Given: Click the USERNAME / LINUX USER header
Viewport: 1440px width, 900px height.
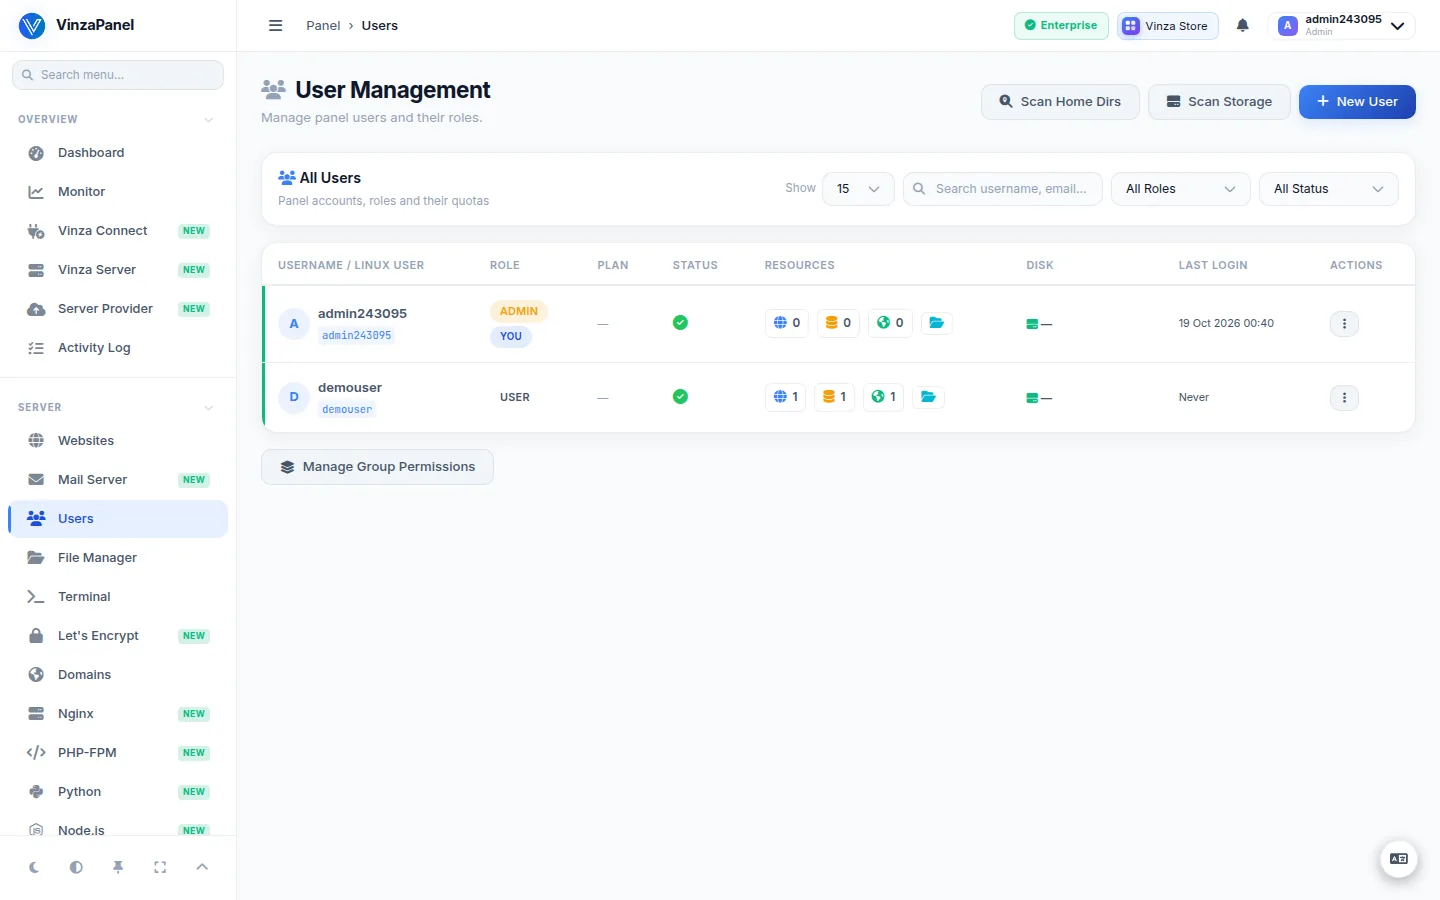Looking at the screenshot, I should 351,266.
